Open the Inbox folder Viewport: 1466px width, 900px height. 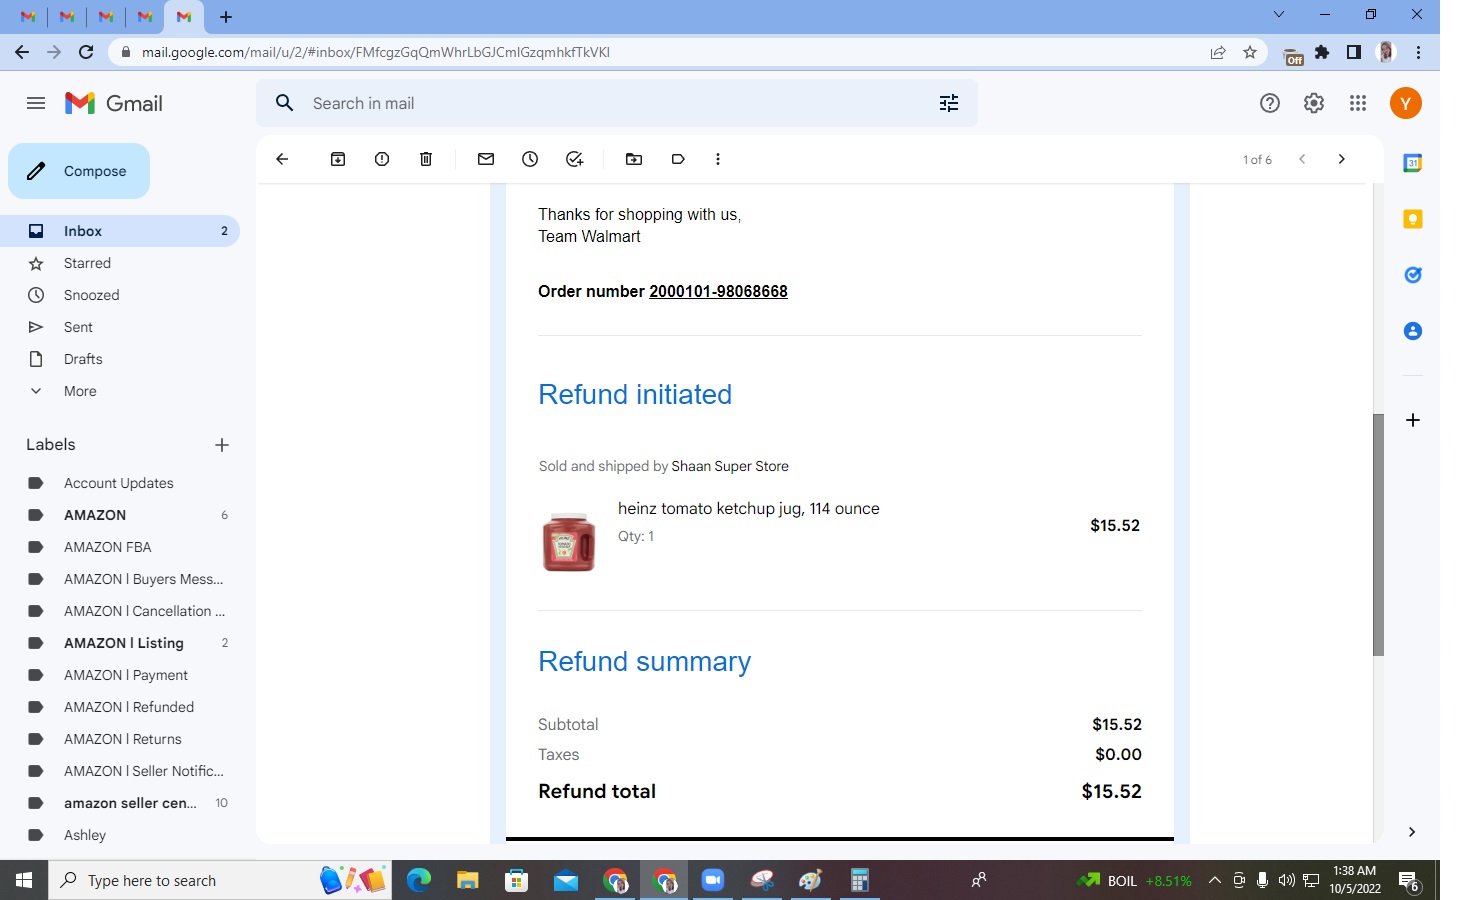click(x=120, y=231)
